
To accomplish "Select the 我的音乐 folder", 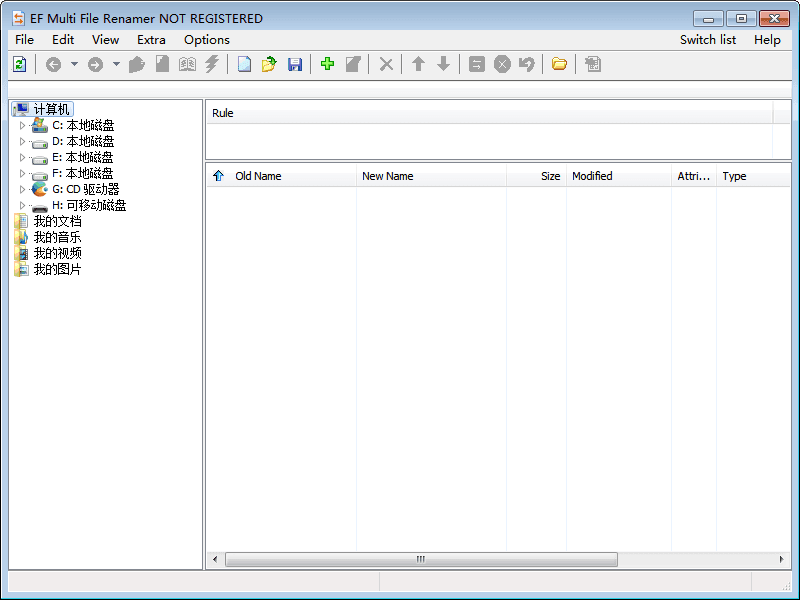I will click(x=57, y=237).
